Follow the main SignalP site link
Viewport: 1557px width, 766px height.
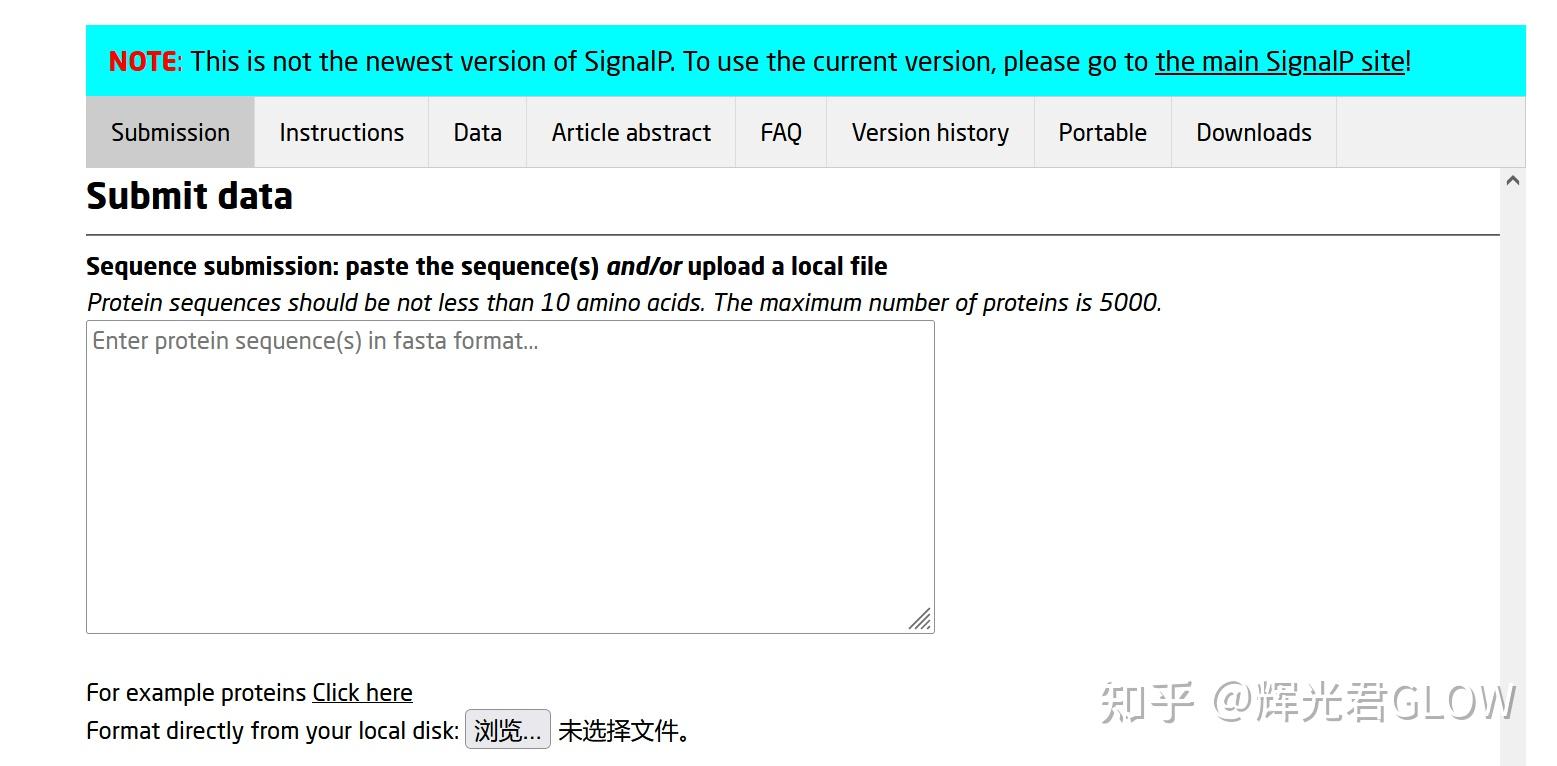click(x=1279, y=62)
